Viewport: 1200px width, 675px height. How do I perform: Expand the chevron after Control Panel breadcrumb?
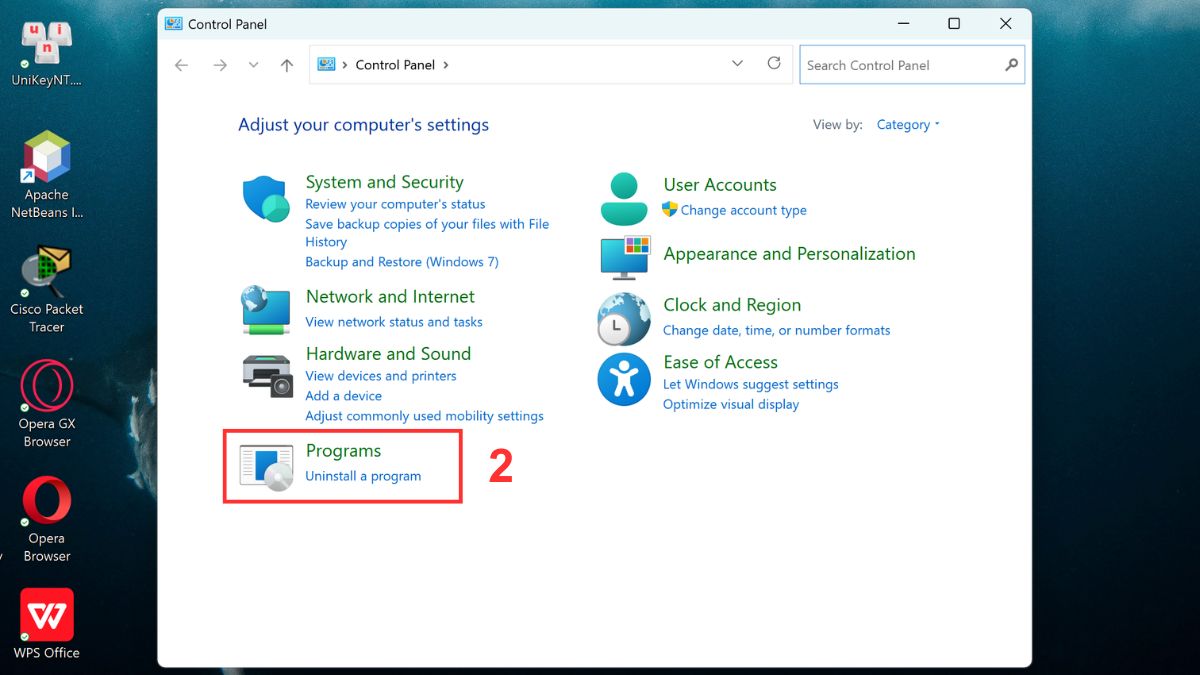(446, 65)
